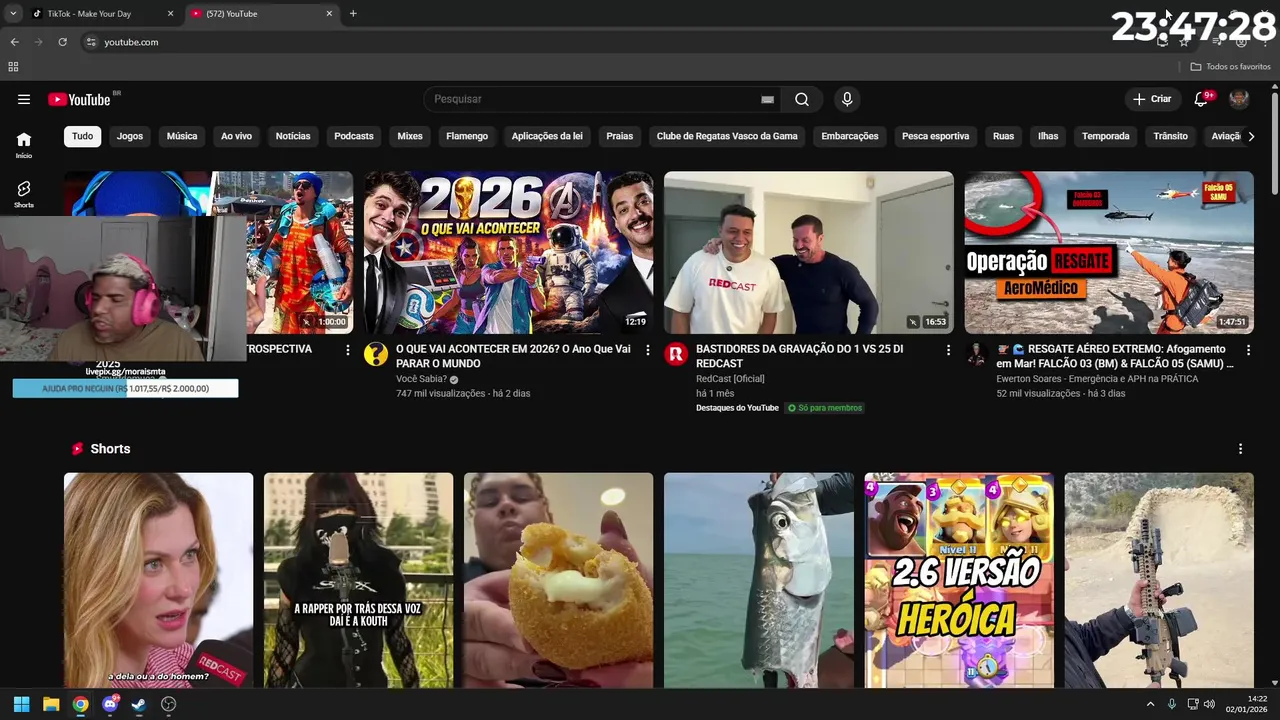Open title RESGATE AÉREO EXTREMO video
Image resolution: width=1280 pixels, height=720 pixels.
1115,356
